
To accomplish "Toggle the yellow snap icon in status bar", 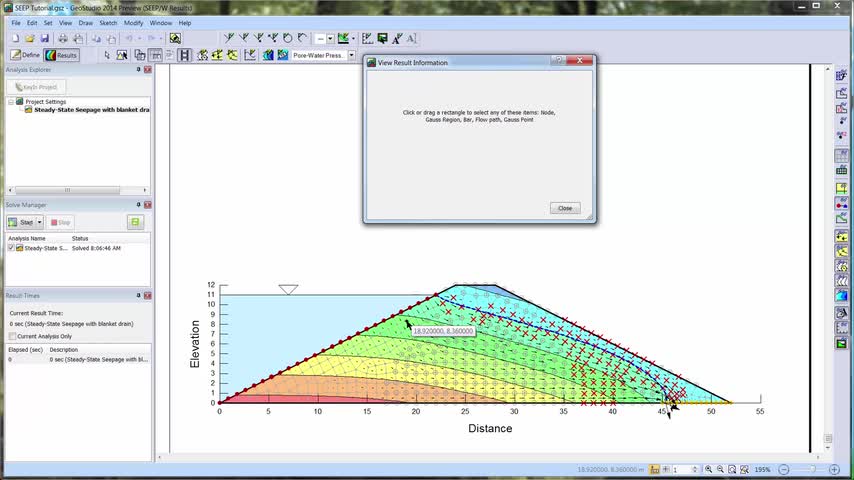I will pyautogui.click(x=654, y=469).
